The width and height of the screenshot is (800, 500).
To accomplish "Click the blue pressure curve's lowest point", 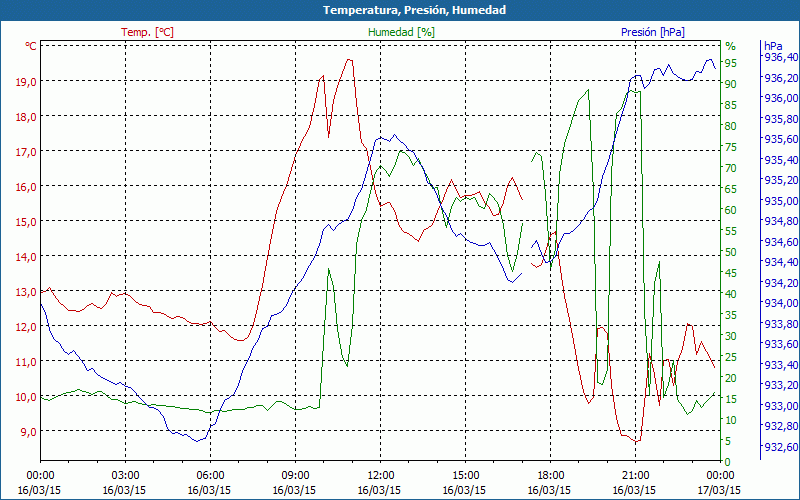I will (x=197, y=441).
